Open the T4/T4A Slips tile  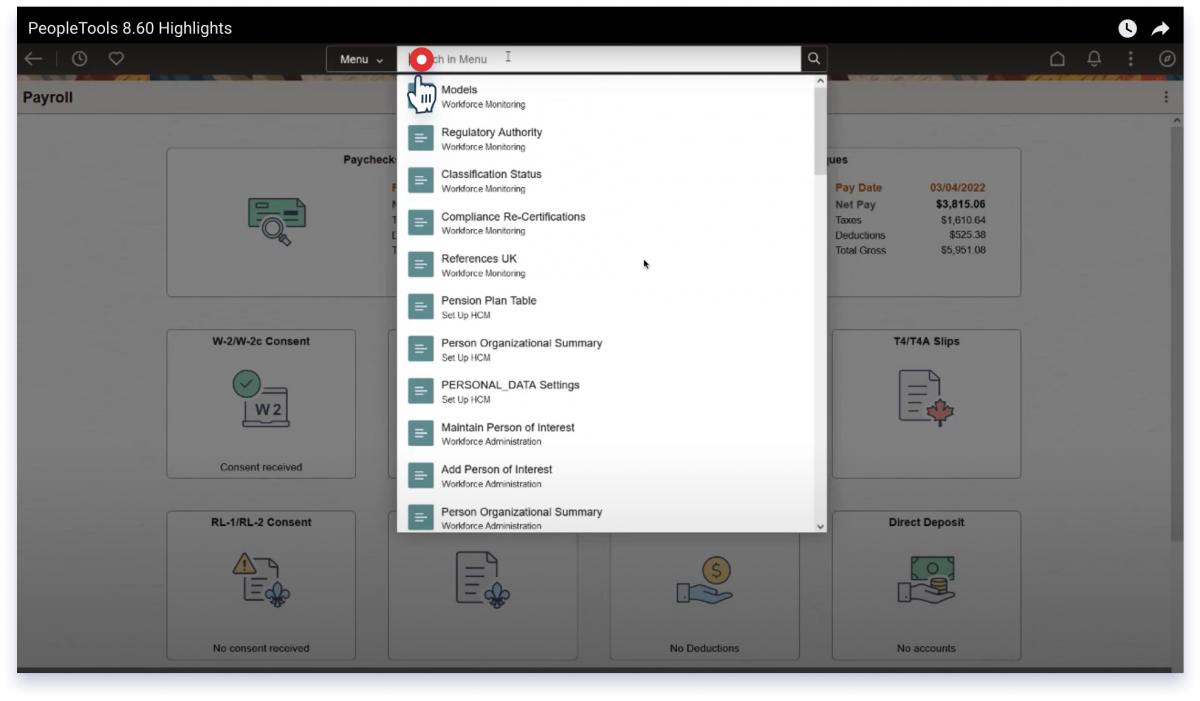[926, 404]
